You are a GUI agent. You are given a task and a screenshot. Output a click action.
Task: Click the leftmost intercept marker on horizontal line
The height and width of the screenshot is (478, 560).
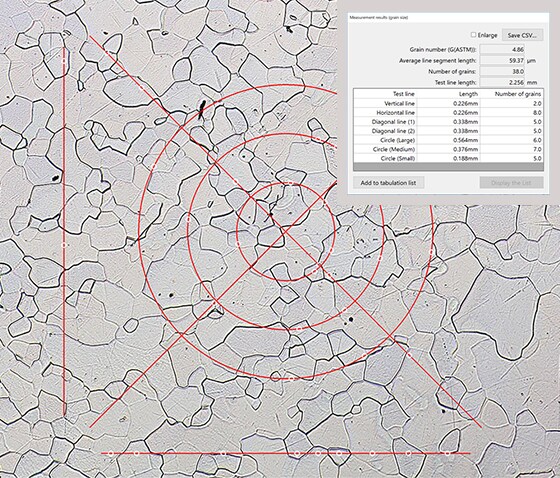click(x=110, y=453)
